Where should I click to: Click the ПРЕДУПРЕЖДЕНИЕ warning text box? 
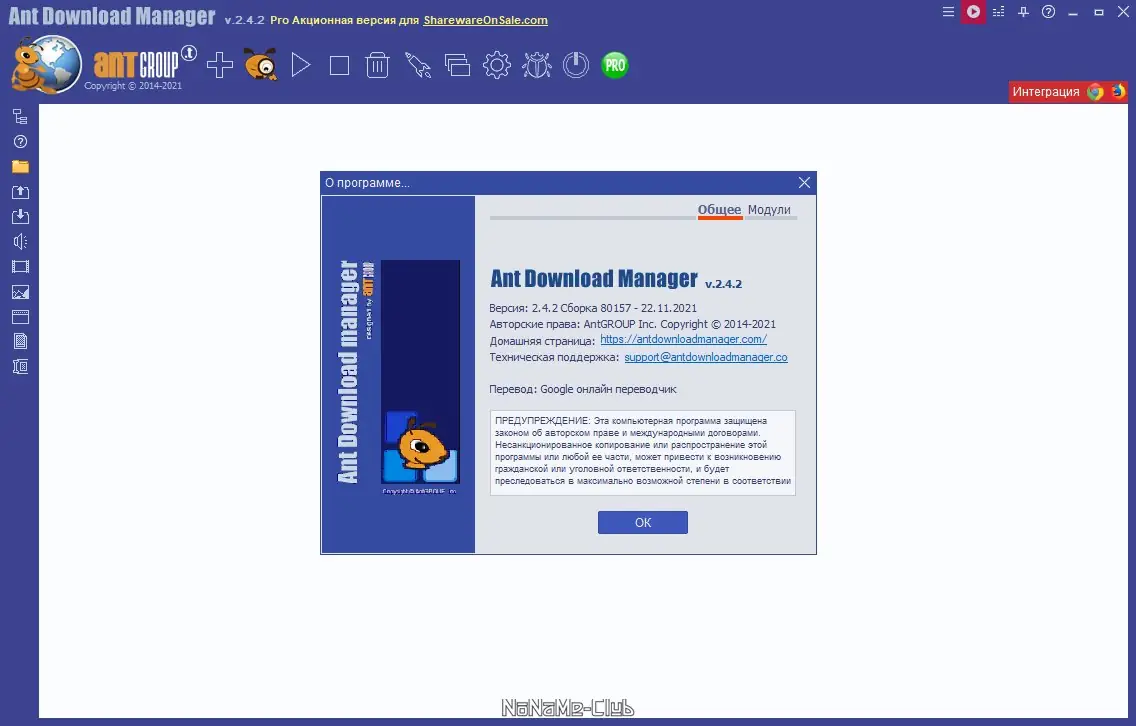[x=643, y=453]
